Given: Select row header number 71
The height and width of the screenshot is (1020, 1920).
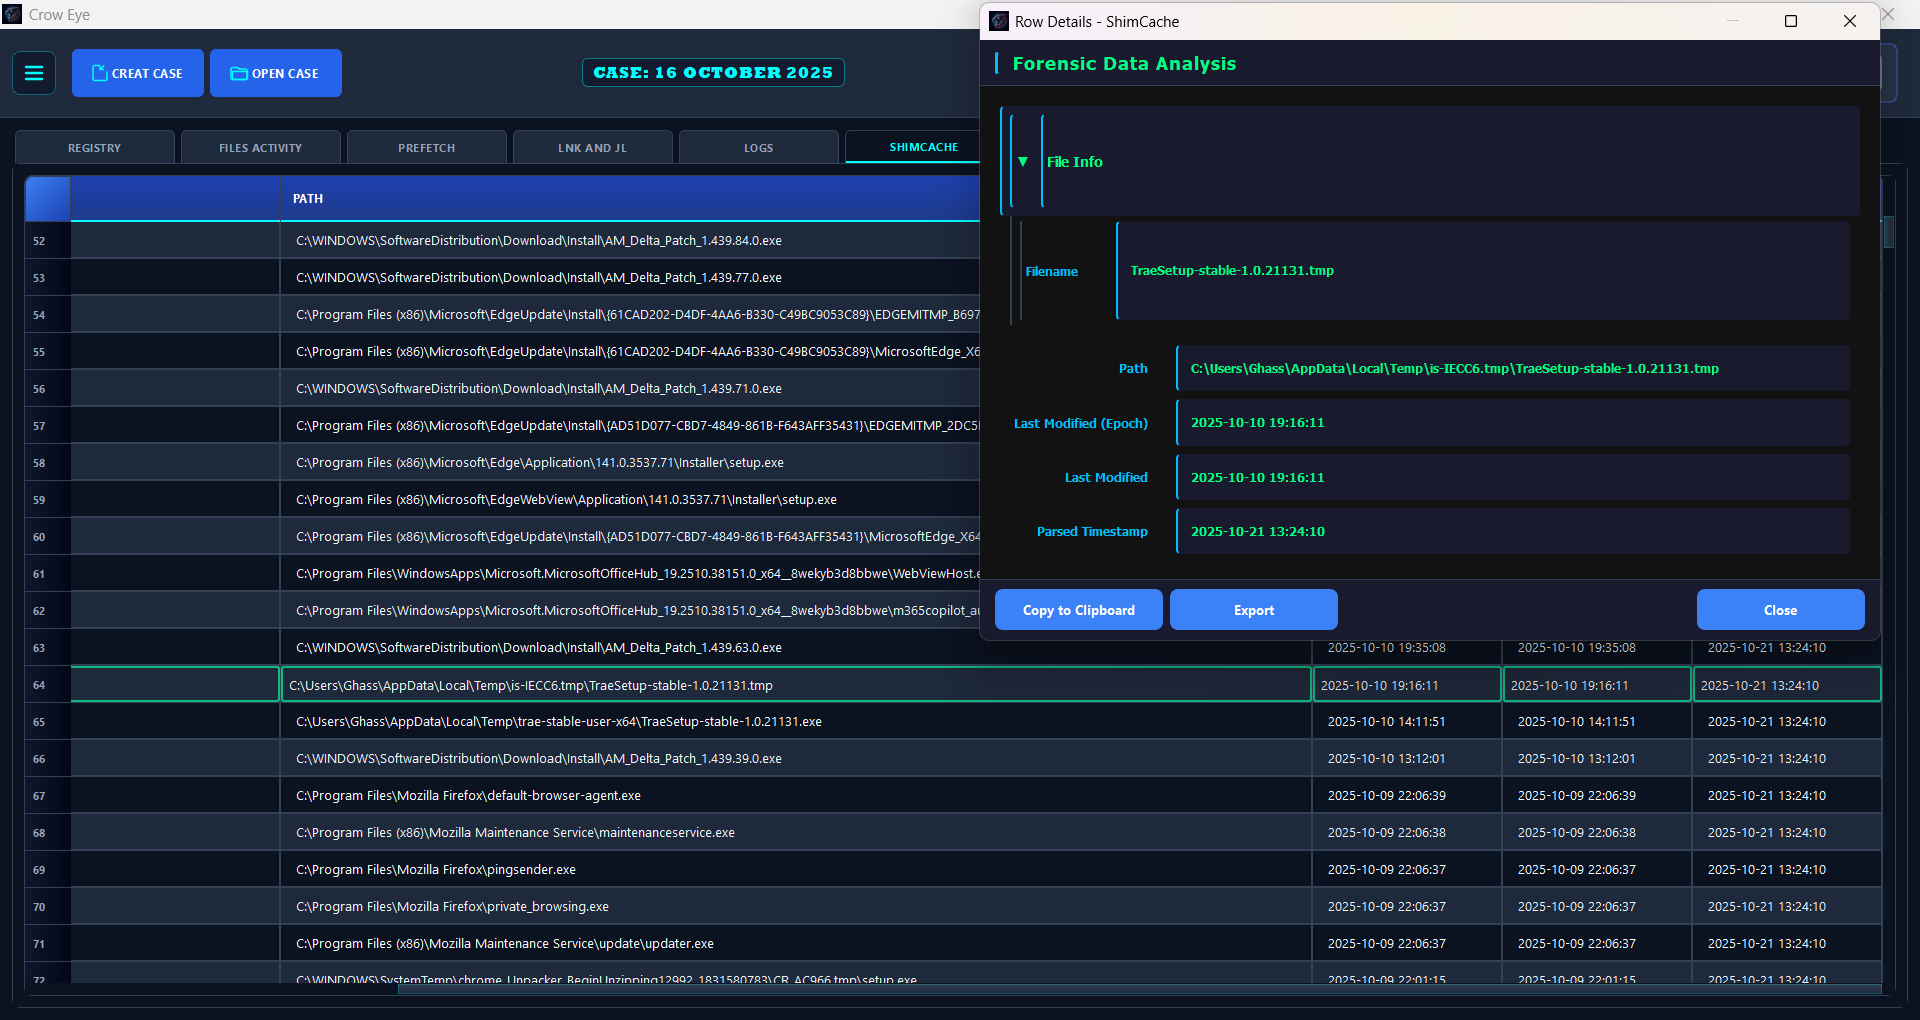Looking at the screenshot, I should [48, 944].
